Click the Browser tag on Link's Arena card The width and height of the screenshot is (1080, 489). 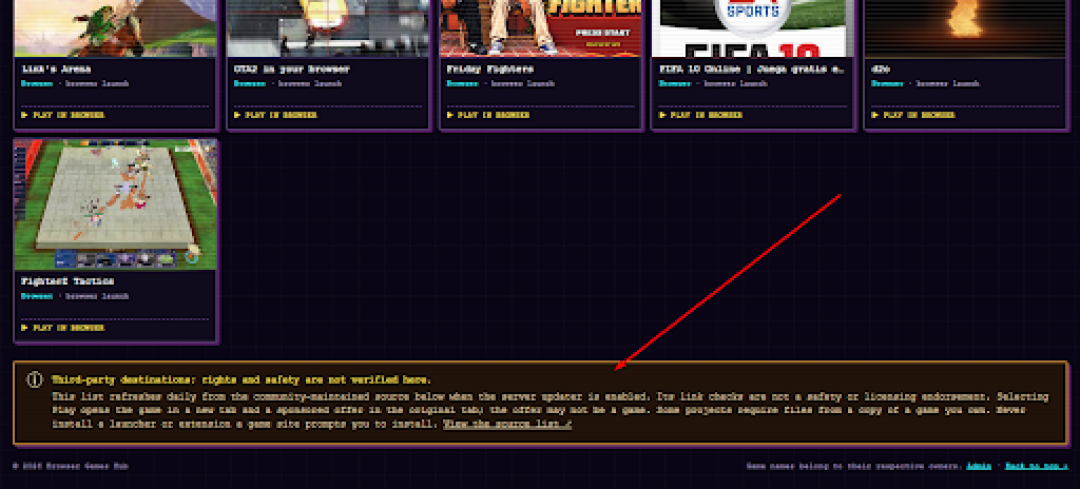point(37,84)
